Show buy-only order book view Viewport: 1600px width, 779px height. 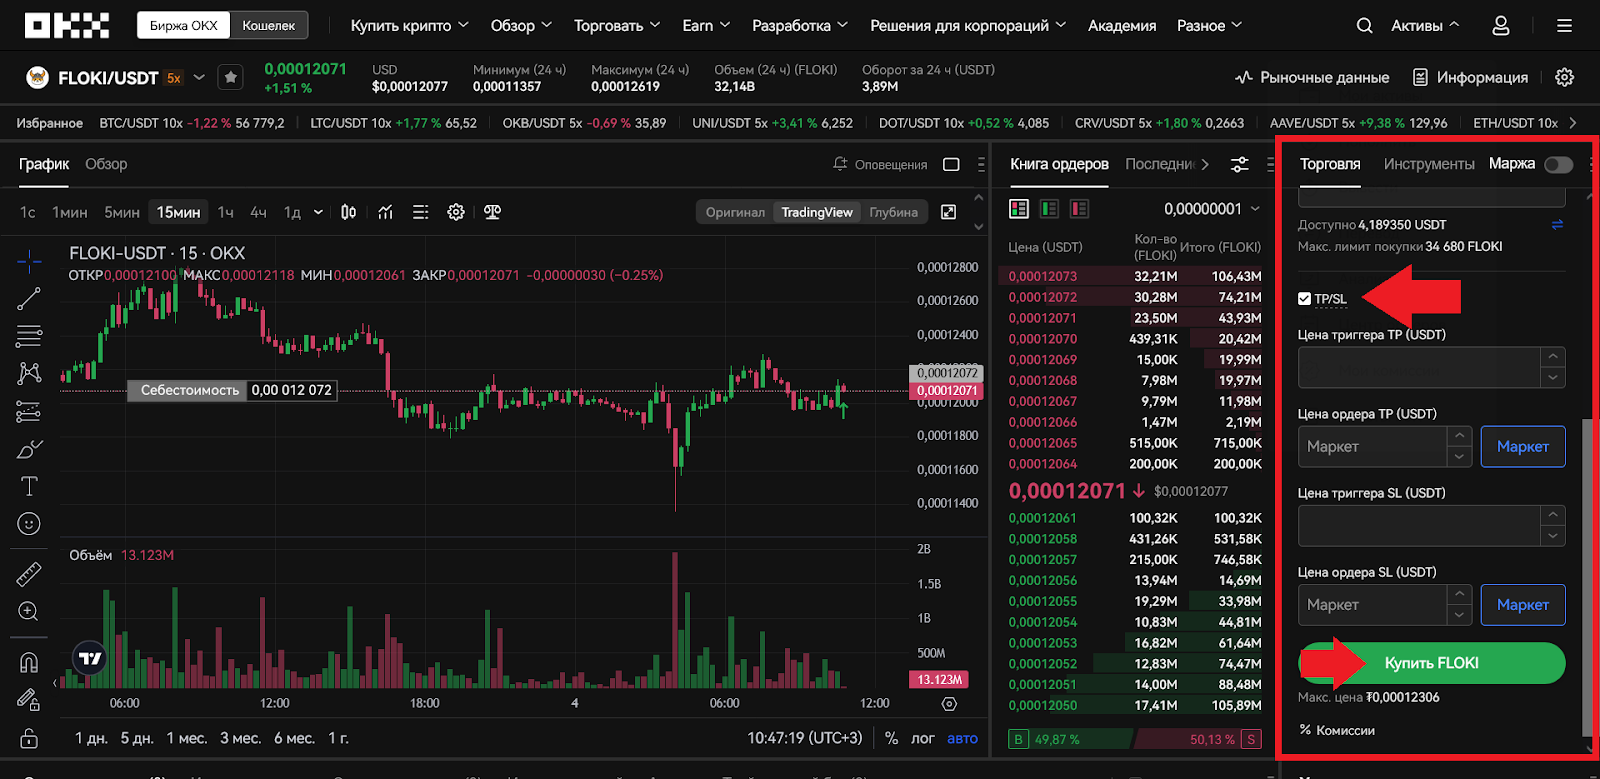[1049, 208]
